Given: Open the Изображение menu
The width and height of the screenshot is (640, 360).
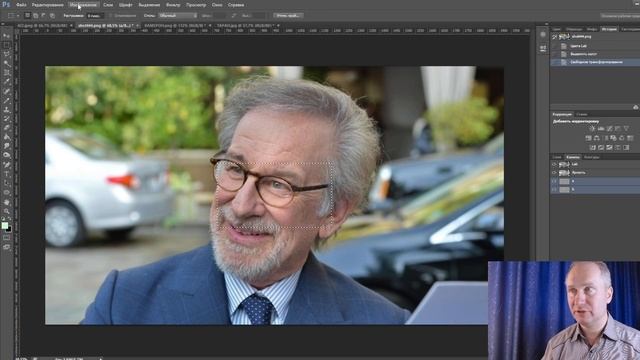Looking at the screenshot, I should (x=83, y=5).
